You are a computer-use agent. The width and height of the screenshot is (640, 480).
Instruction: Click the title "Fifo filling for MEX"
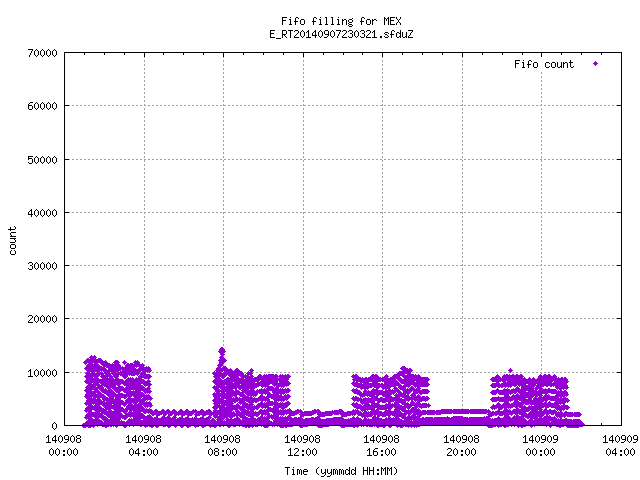point(341,21)
